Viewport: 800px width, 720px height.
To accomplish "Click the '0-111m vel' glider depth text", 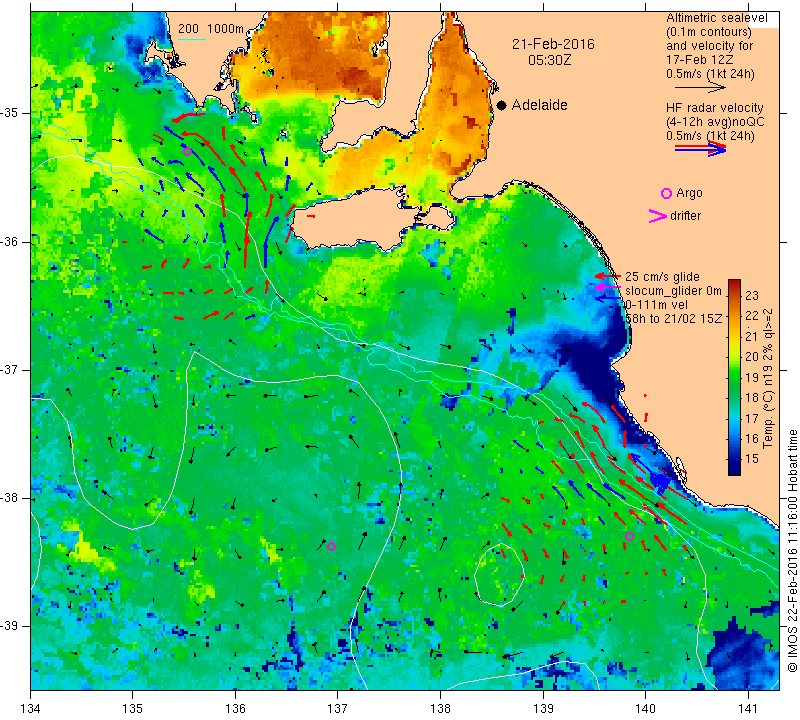I will pos(657,305).
